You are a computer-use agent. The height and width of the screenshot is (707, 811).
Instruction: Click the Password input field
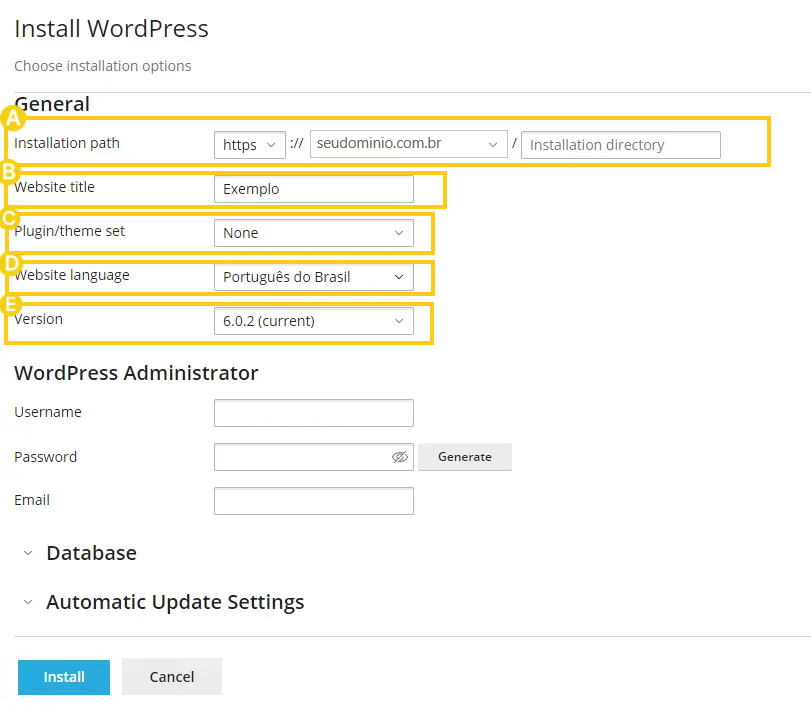click(314, 457)
